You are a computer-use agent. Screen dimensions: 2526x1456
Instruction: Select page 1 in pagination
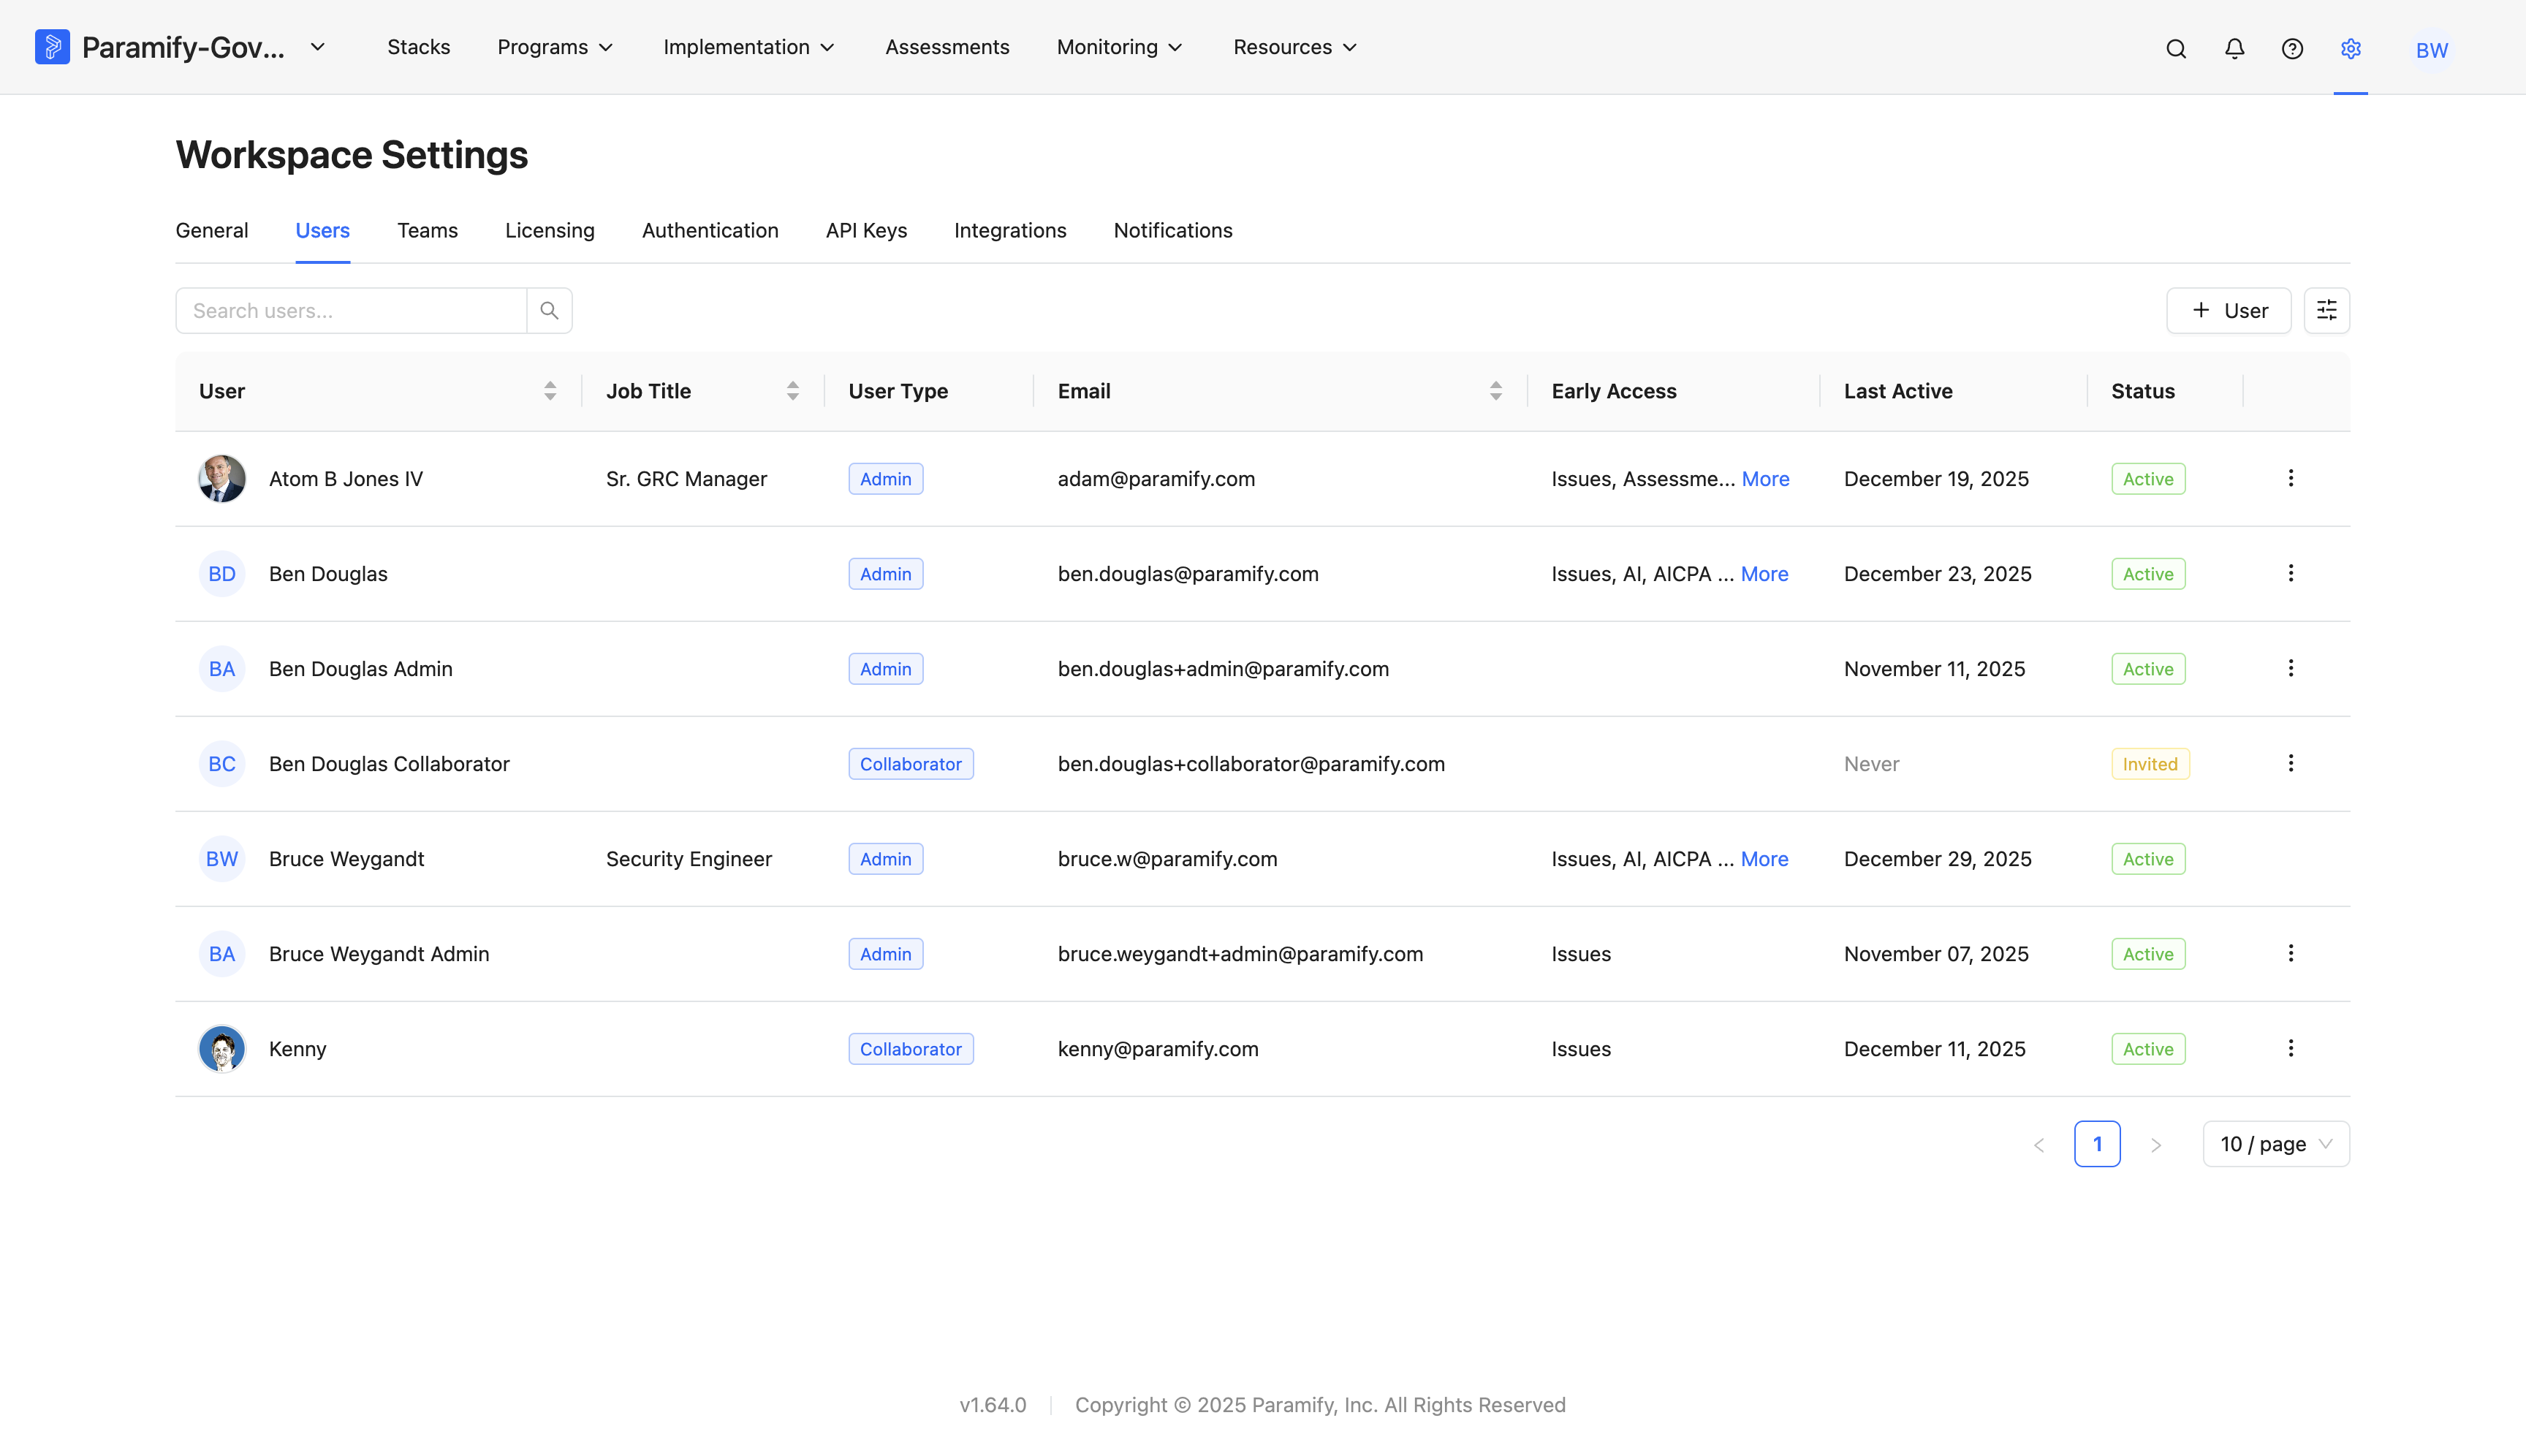point(2097,1144)
